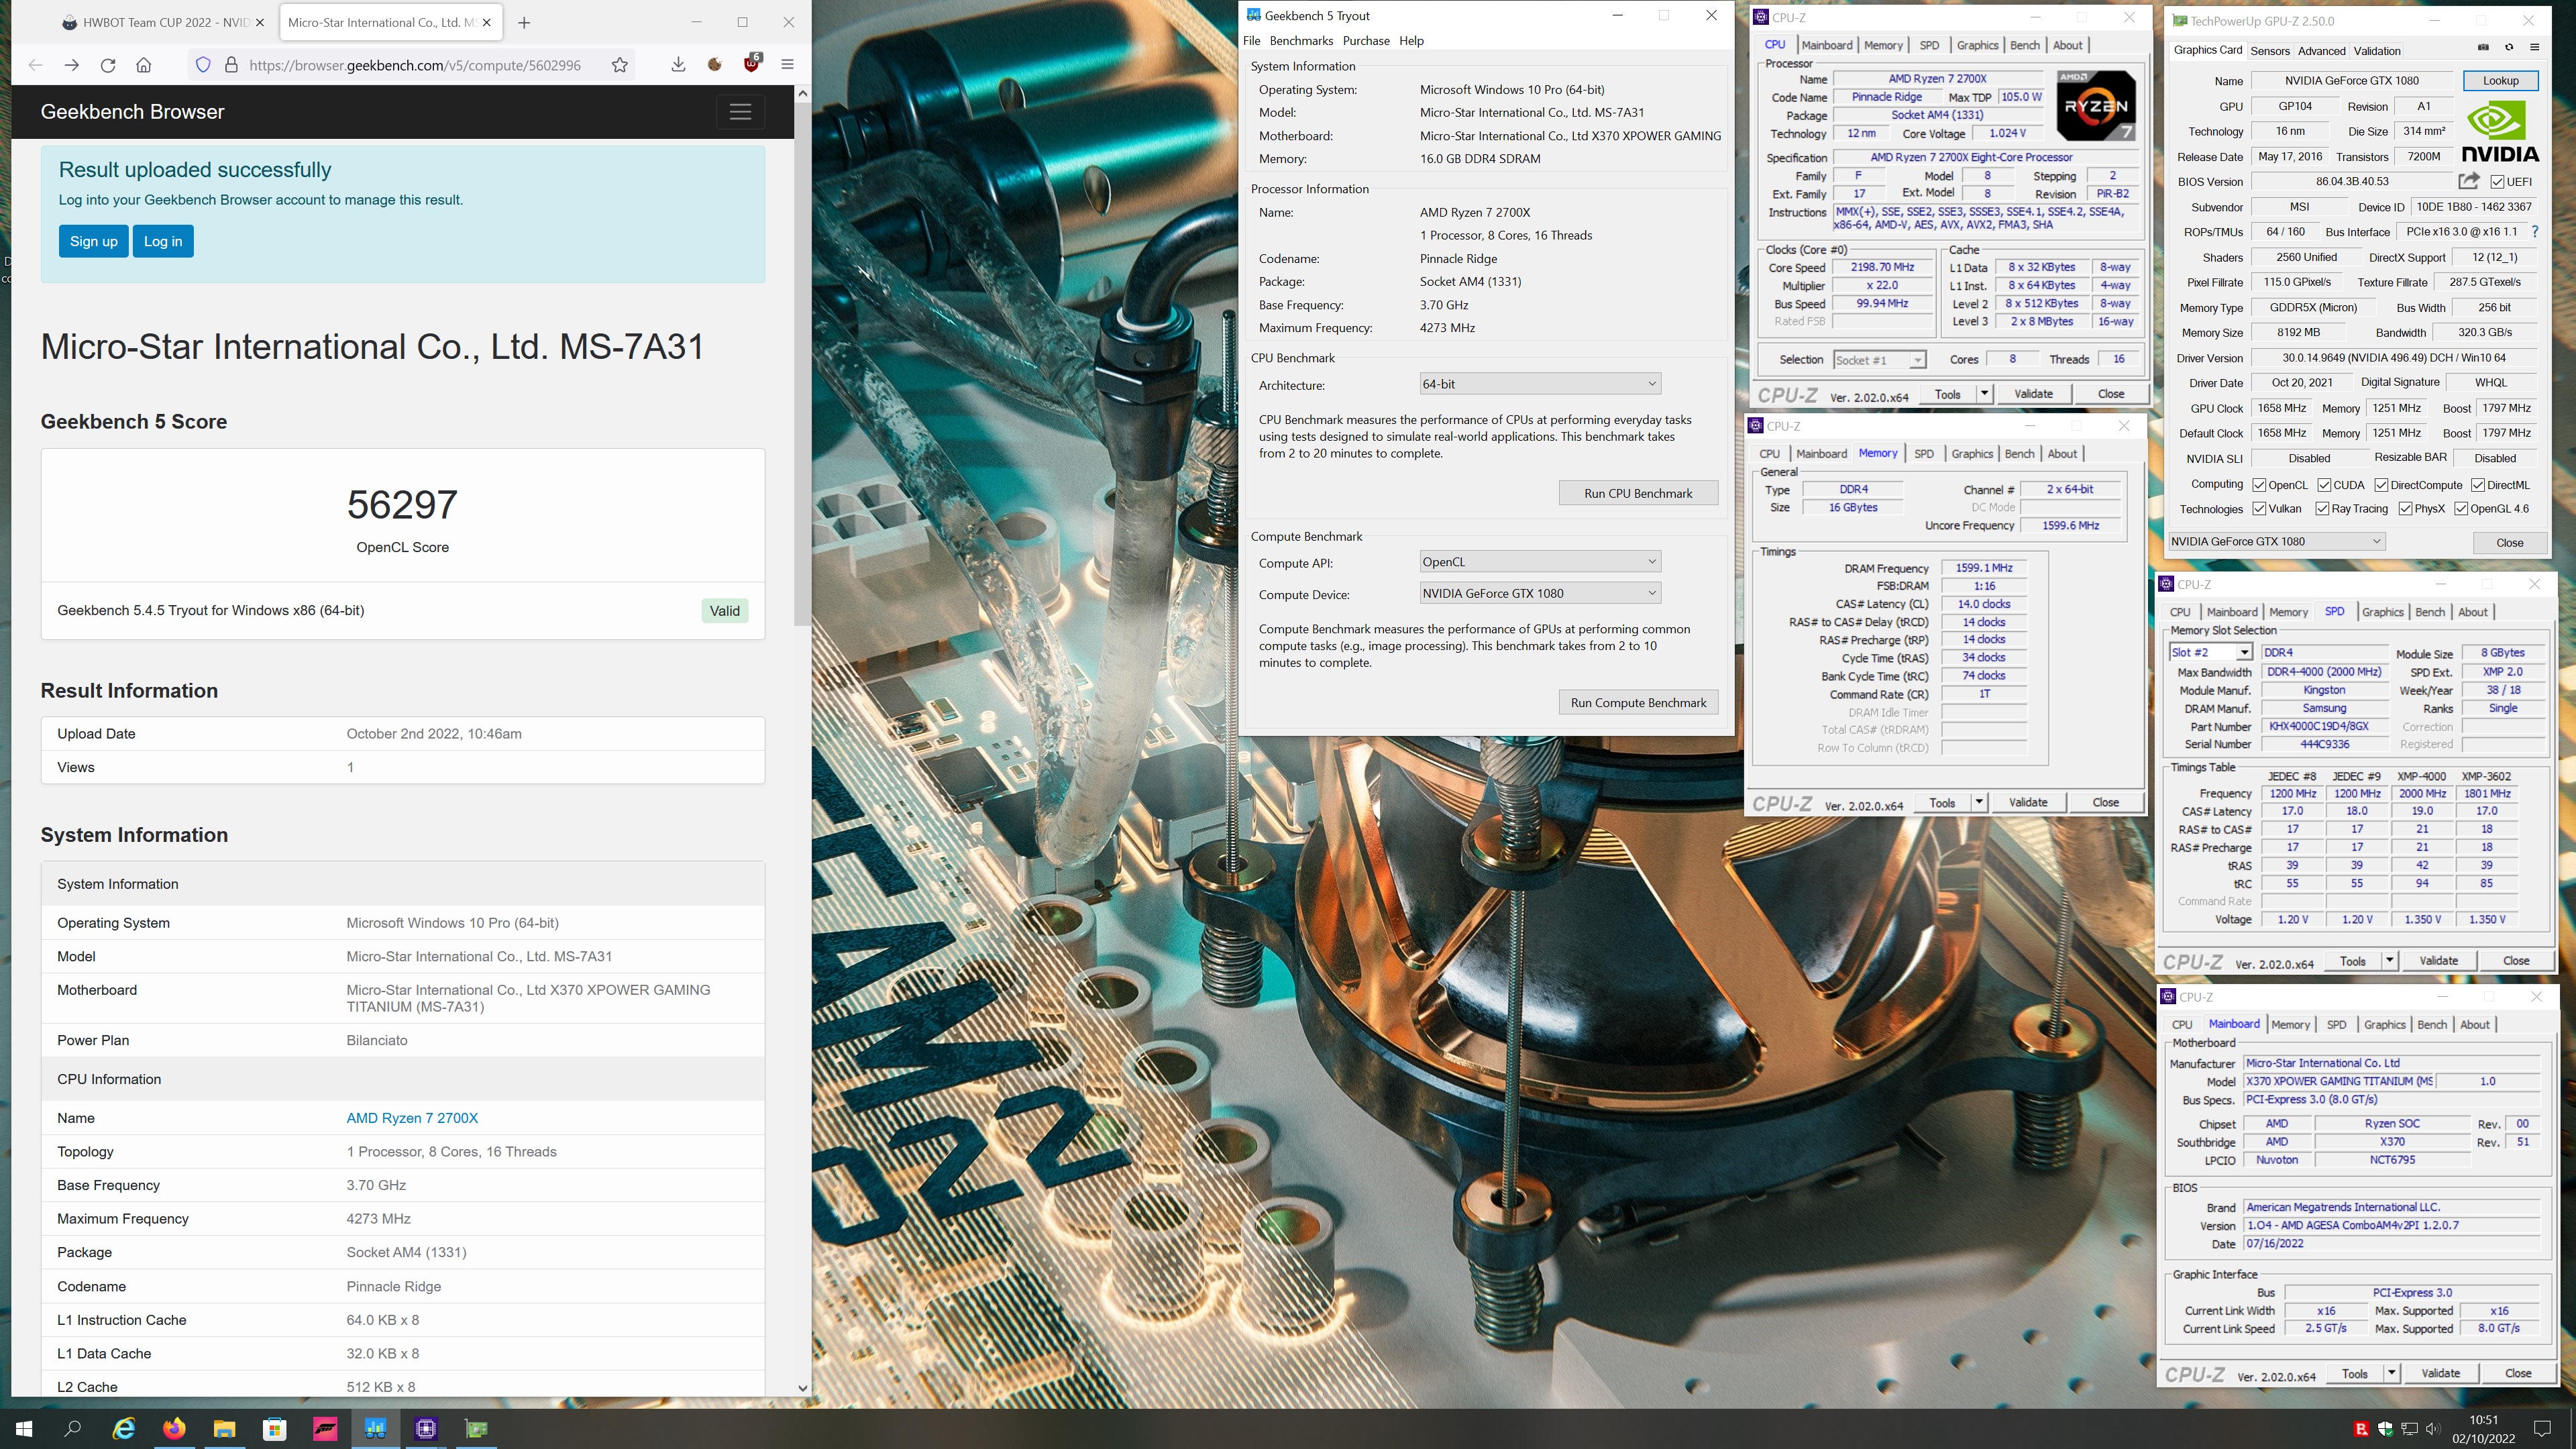The width and height of the screenshot is (2576, 1449).
Task: Go back in the Firefox browser
Action: pos(35,65)
